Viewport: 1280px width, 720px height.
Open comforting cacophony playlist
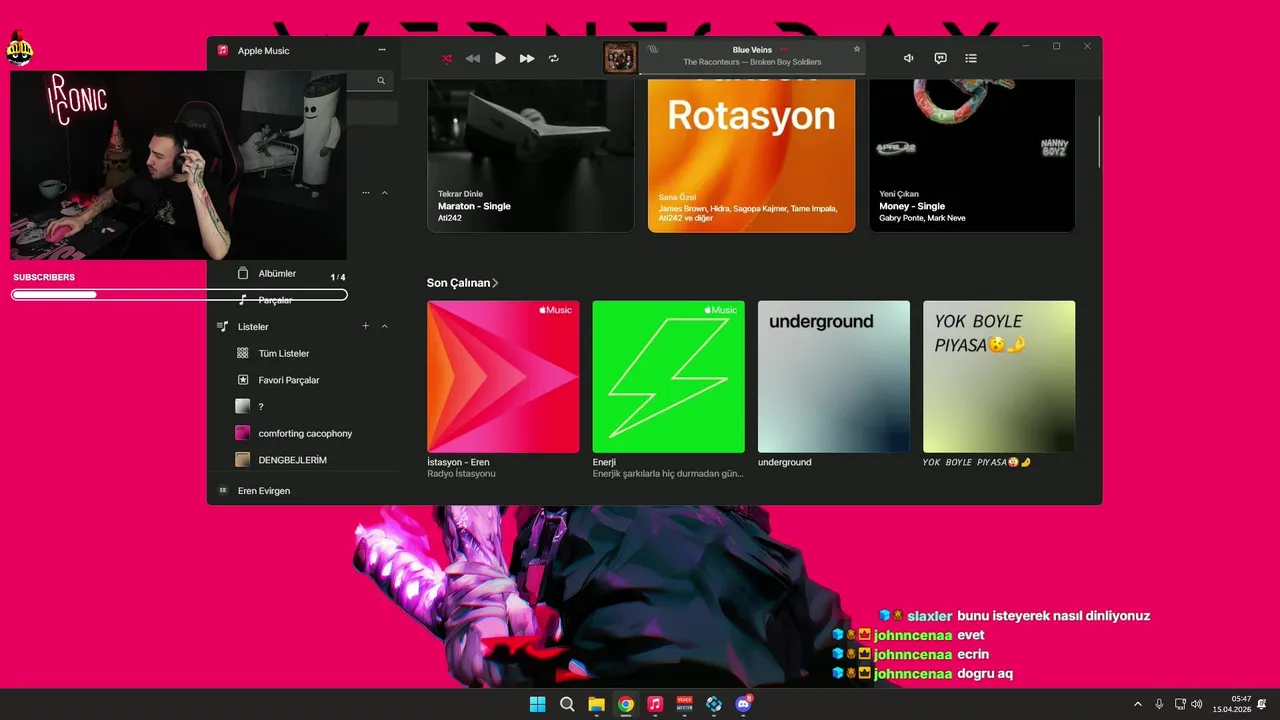tap(303, 433)
